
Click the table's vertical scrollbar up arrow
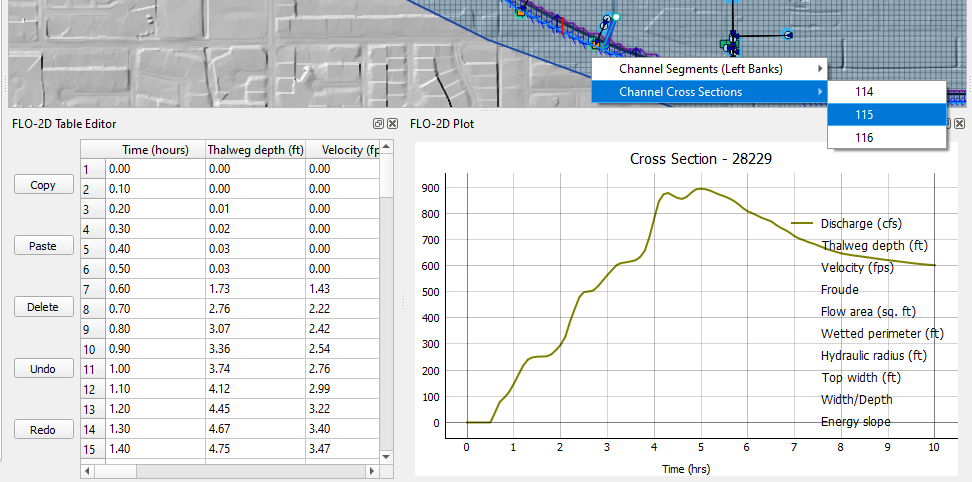tap(385, 149)
